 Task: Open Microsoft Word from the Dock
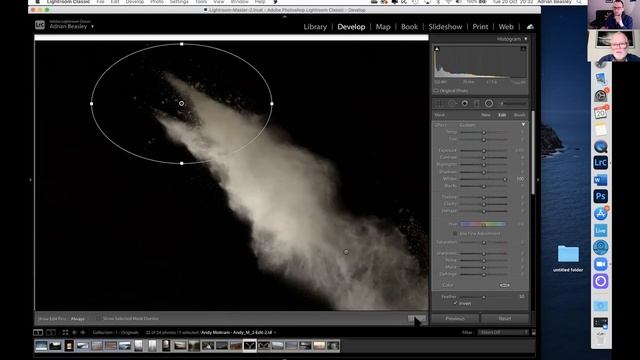600,180
